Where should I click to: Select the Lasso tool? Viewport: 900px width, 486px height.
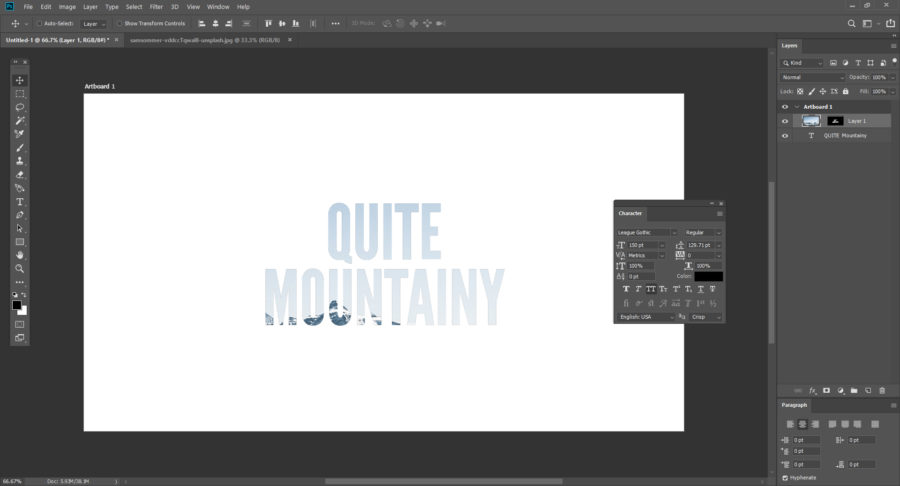click(x=20, y=107)
